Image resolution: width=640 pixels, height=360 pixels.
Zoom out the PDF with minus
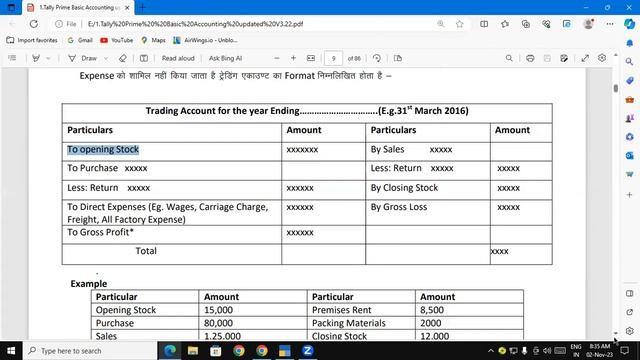point(277,58)
